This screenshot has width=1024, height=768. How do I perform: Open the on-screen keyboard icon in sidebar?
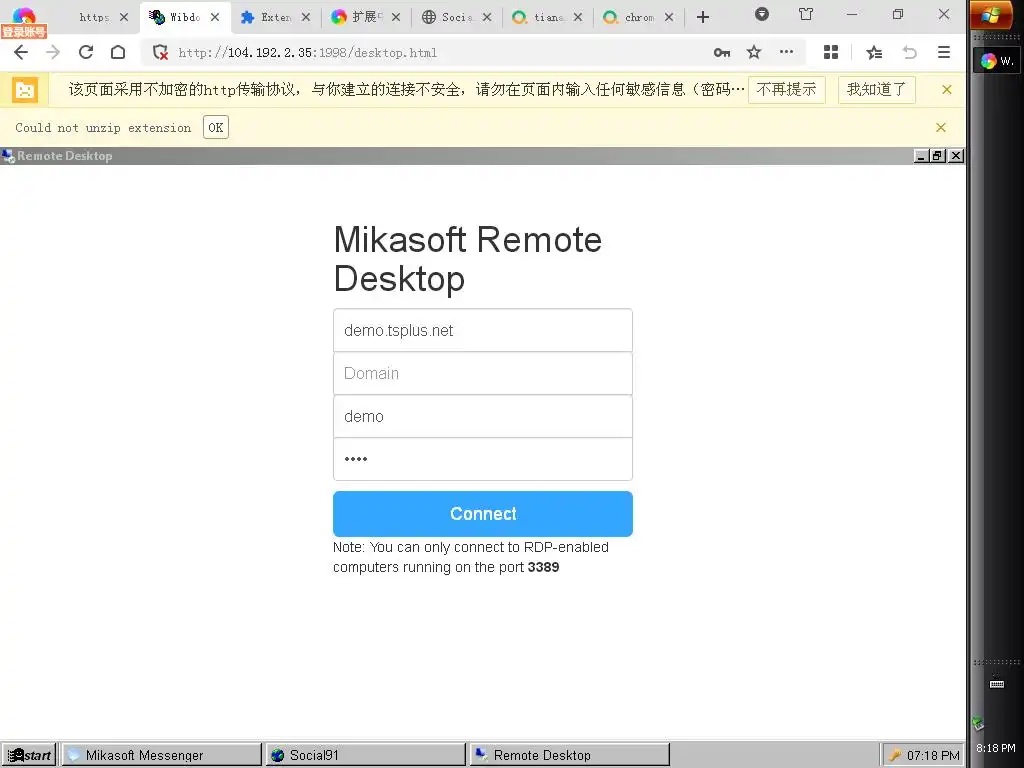(997, 684)
